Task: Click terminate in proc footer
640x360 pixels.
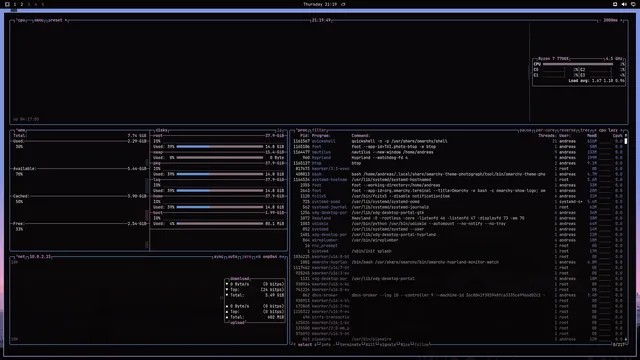Action: (x=350, y=344)
